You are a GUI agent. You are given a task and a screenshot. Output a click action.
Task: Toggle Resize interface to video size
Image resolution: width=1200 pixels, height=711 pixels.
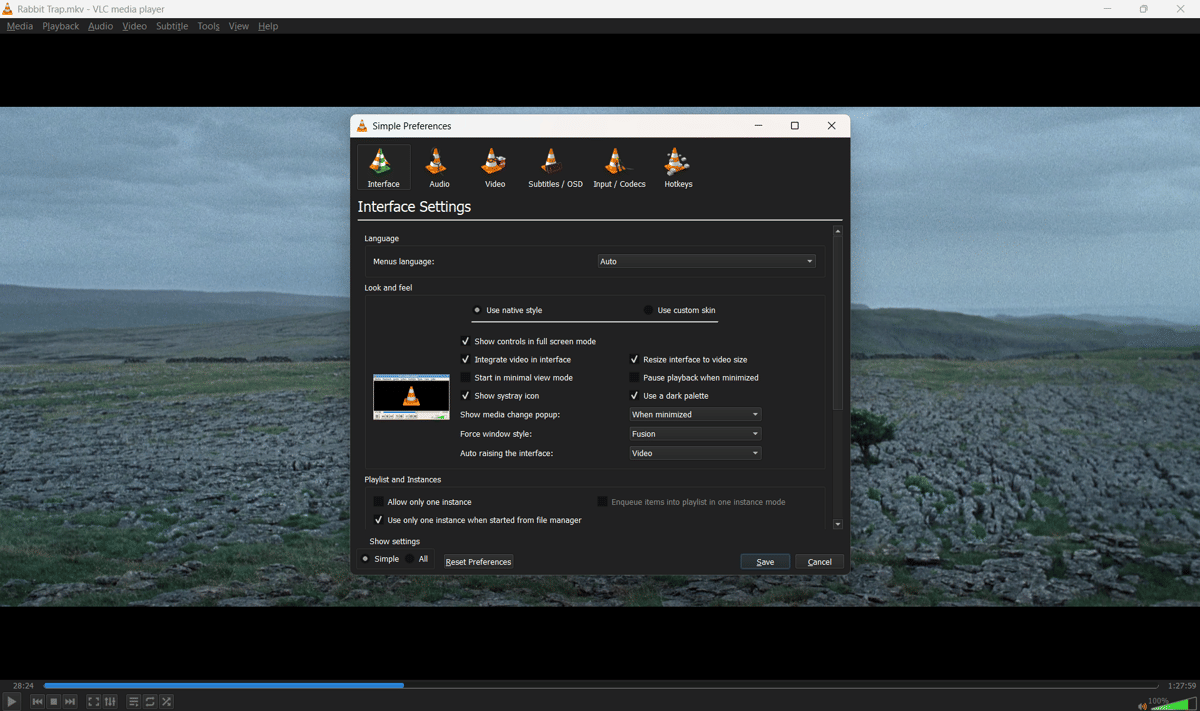(x=634, y=359)
